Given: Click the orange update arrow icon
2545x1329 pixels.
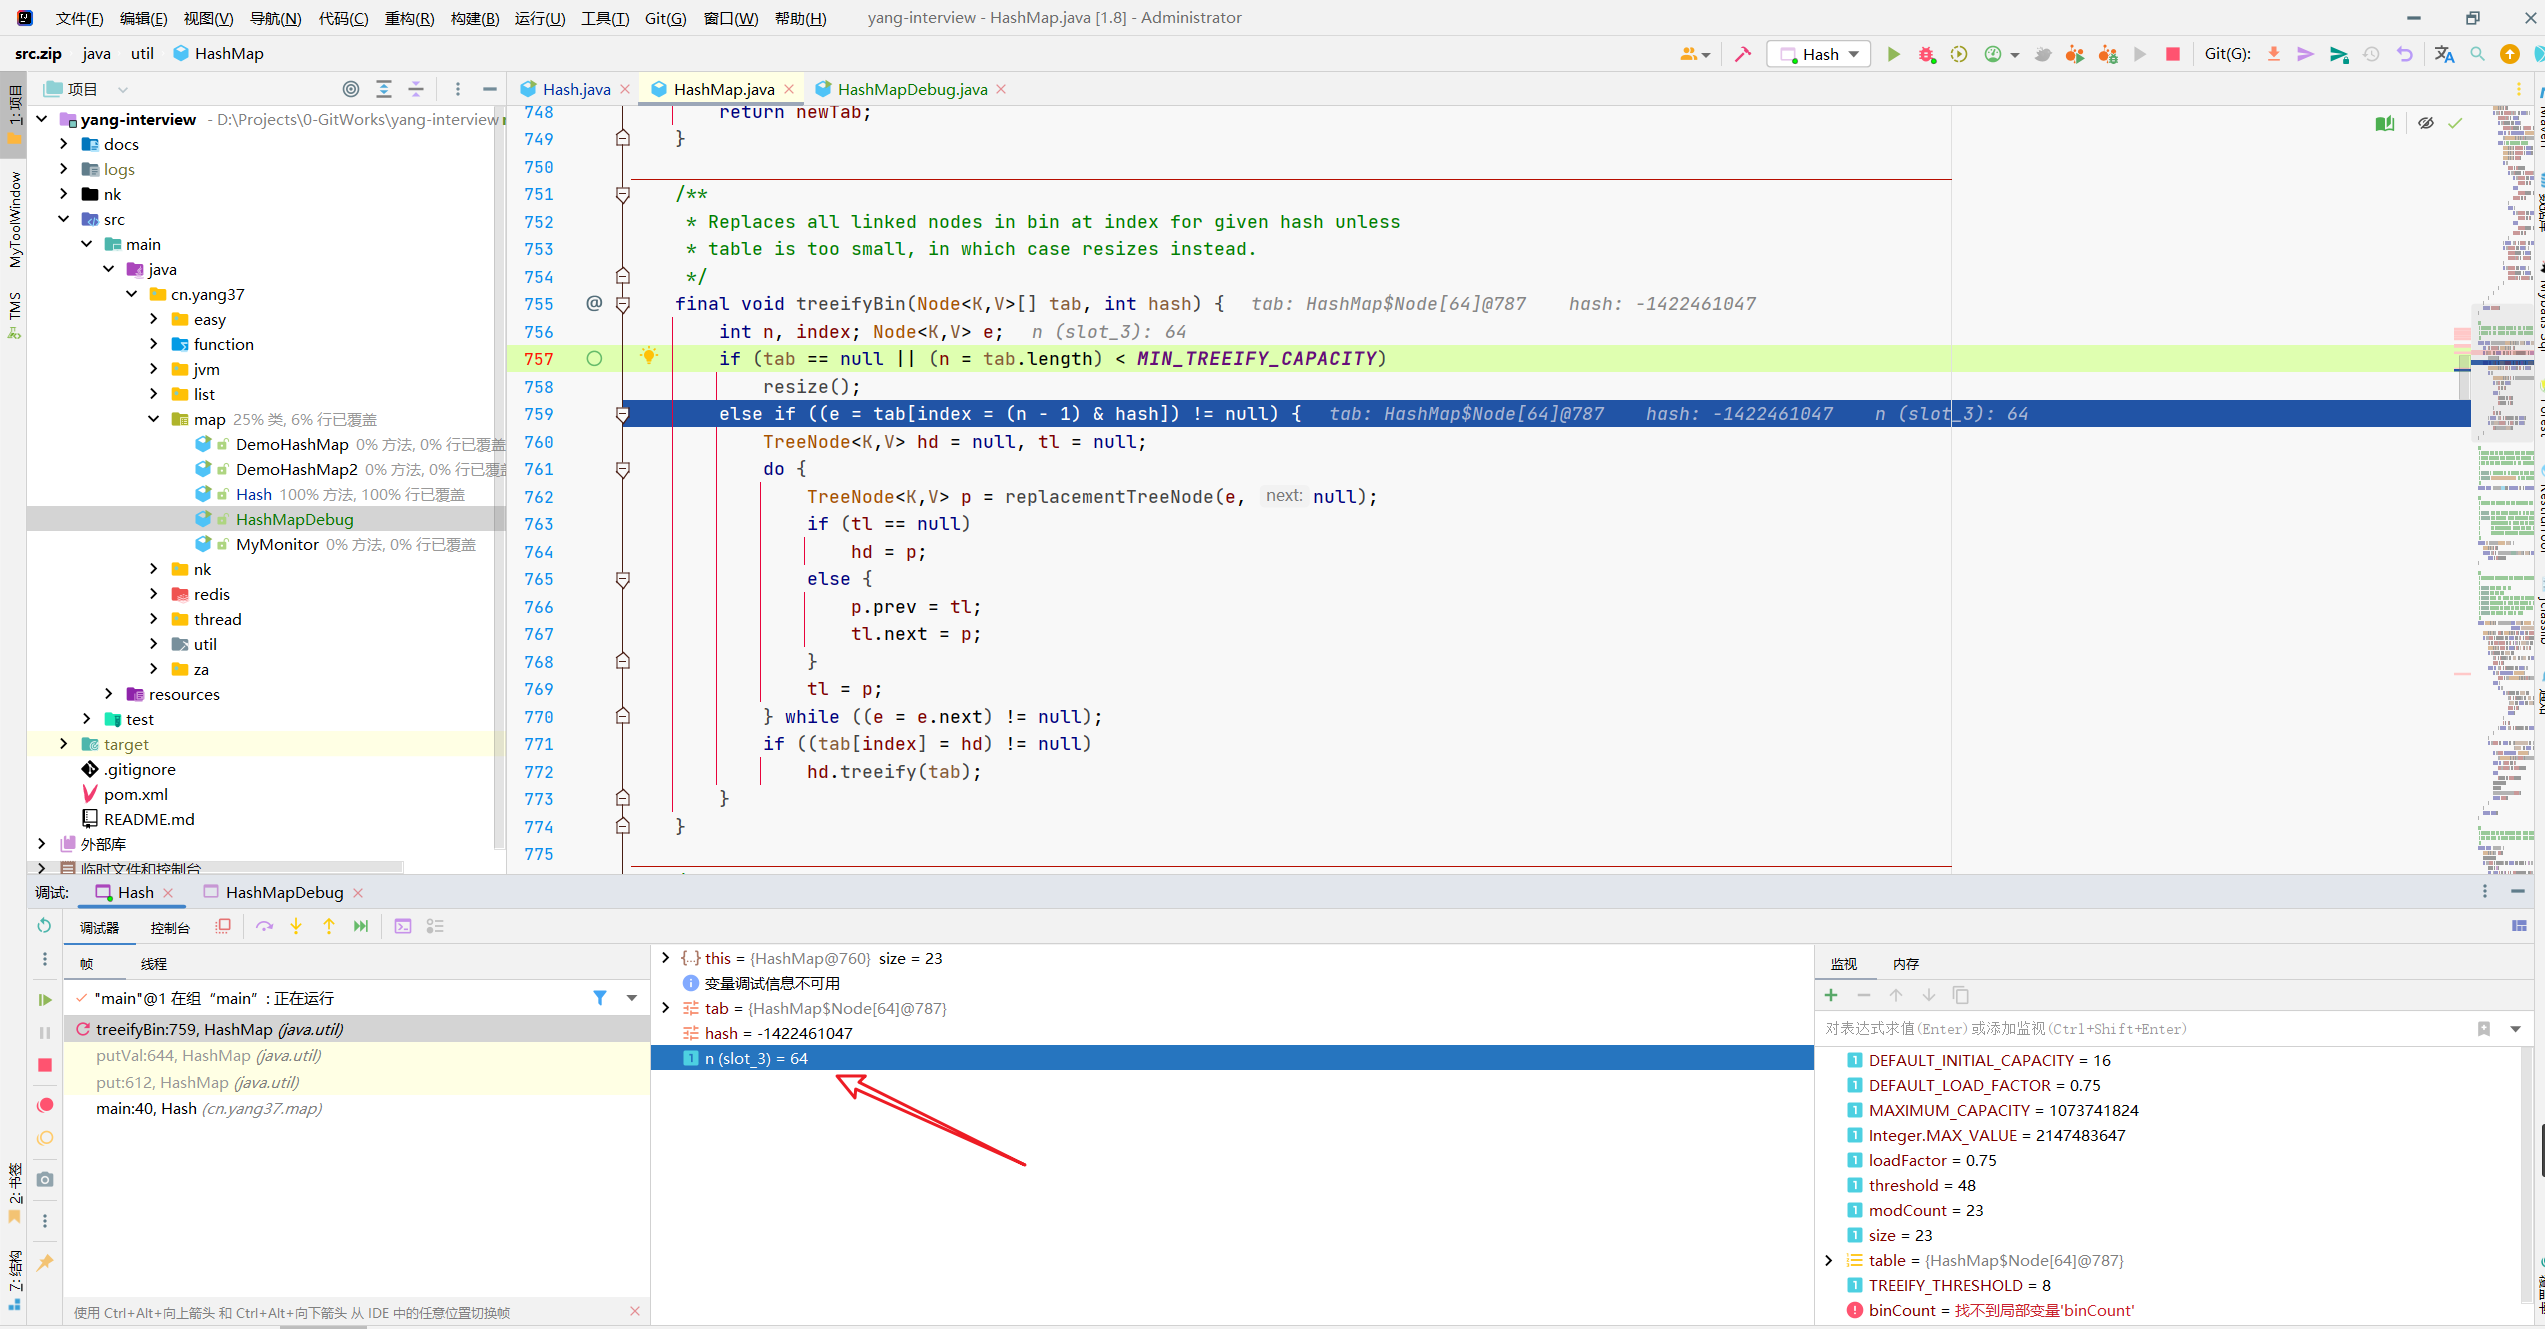Looking at the screenshot, I should [2510, 54].
